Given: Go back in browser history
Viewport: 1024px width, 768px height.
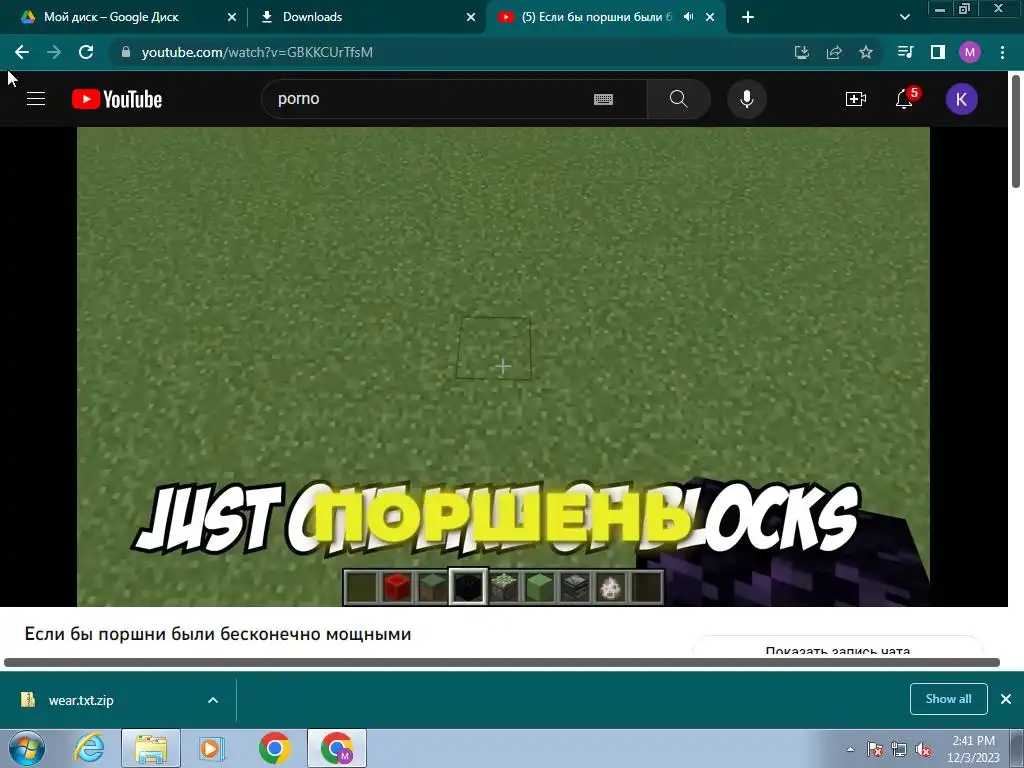Looking at the screenshot, I should coord(22,52).
